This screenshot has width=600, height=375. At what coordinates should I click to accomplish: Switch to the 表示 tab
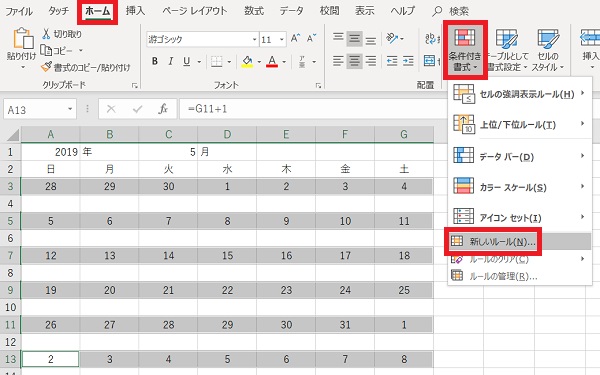click(365, 11)
